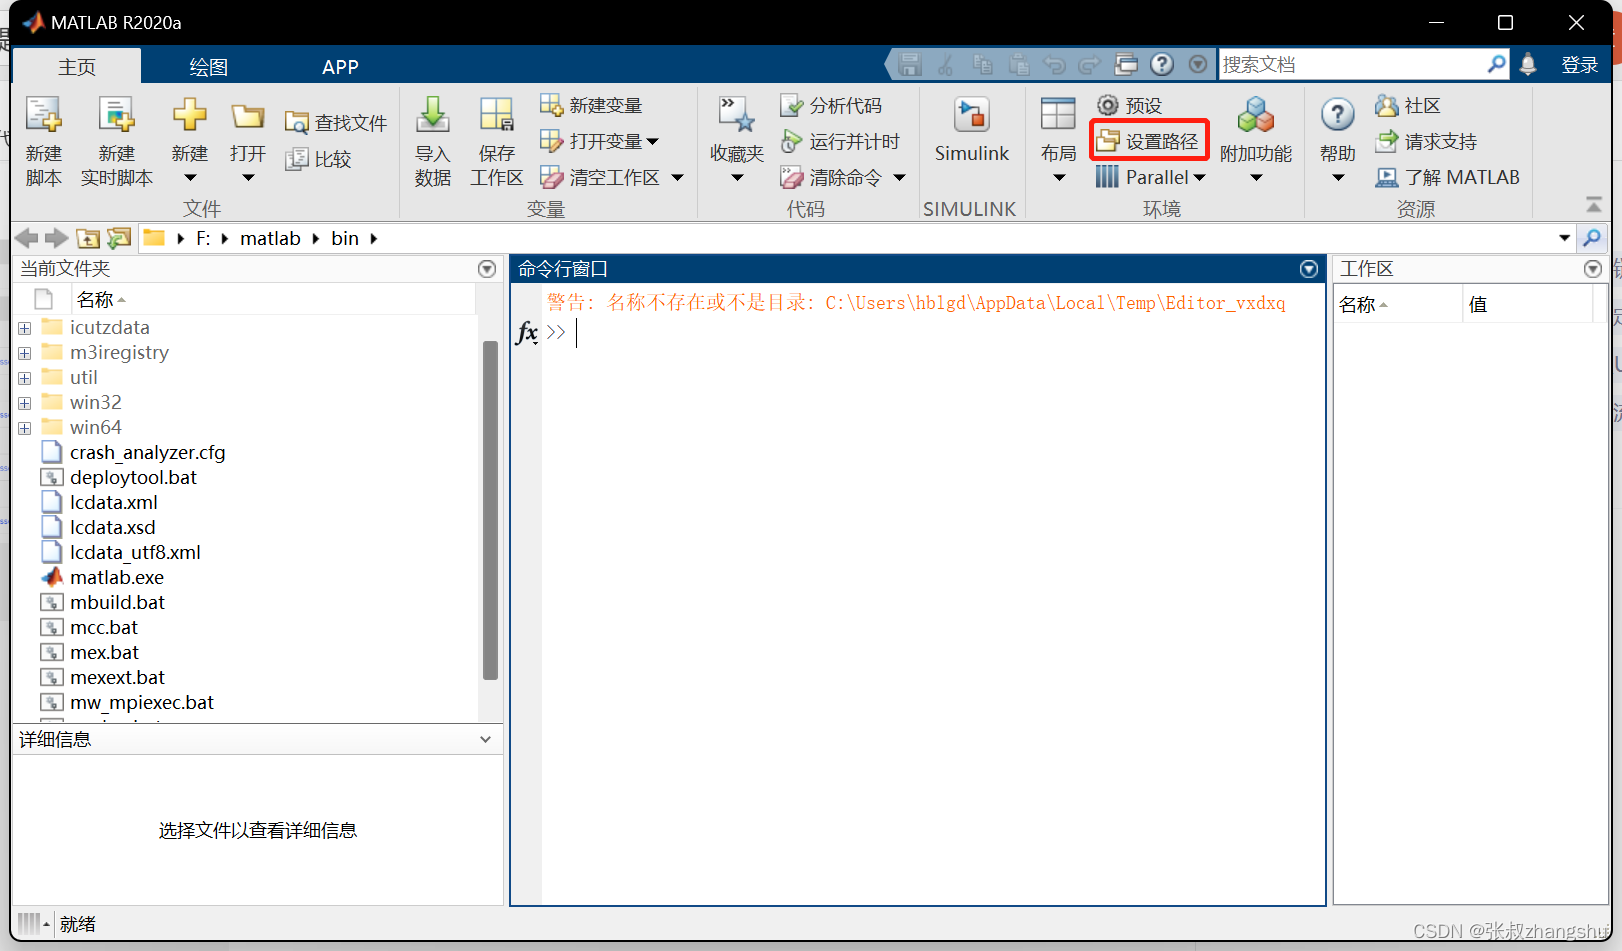Select mexext.bat file
The image size is (1622, 951).
coord(117,678)
